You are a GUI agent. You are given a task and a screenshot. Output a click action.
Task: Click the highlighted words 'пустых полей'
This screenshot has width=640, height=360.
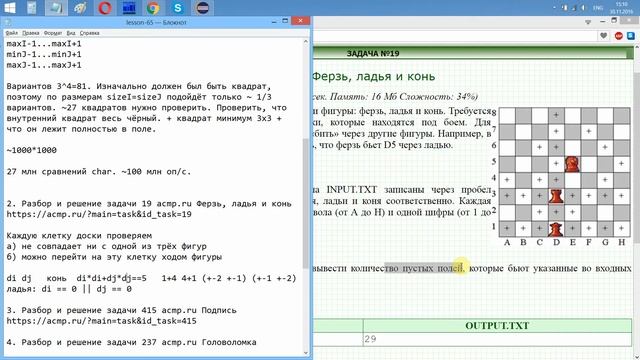coord(433,268)
